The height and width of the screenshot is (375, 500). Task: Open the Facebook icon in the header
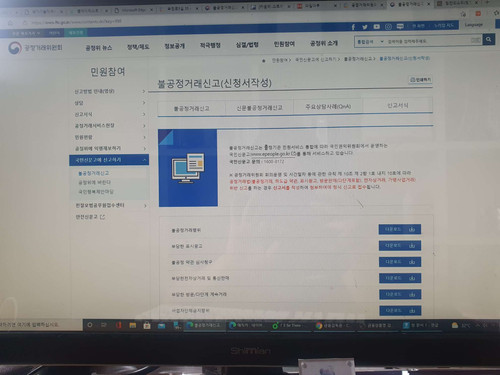point(353,27)
